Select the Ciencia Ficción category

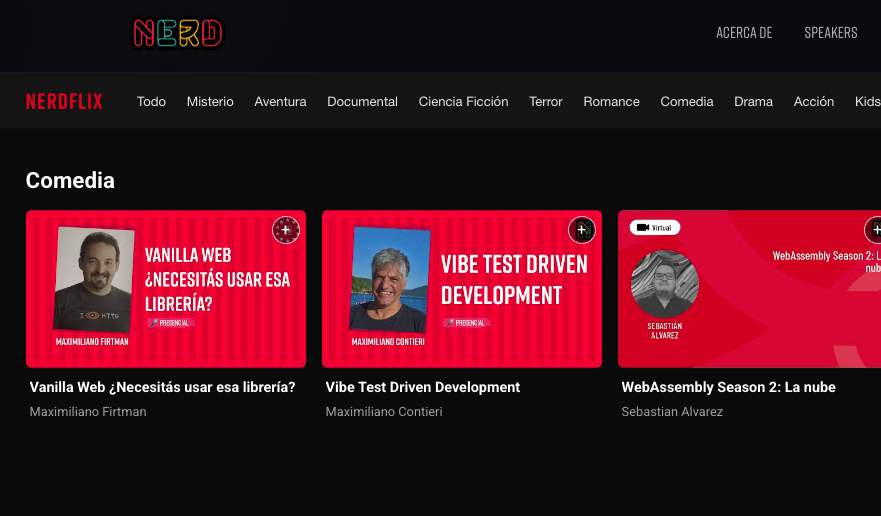coord(464,101)
